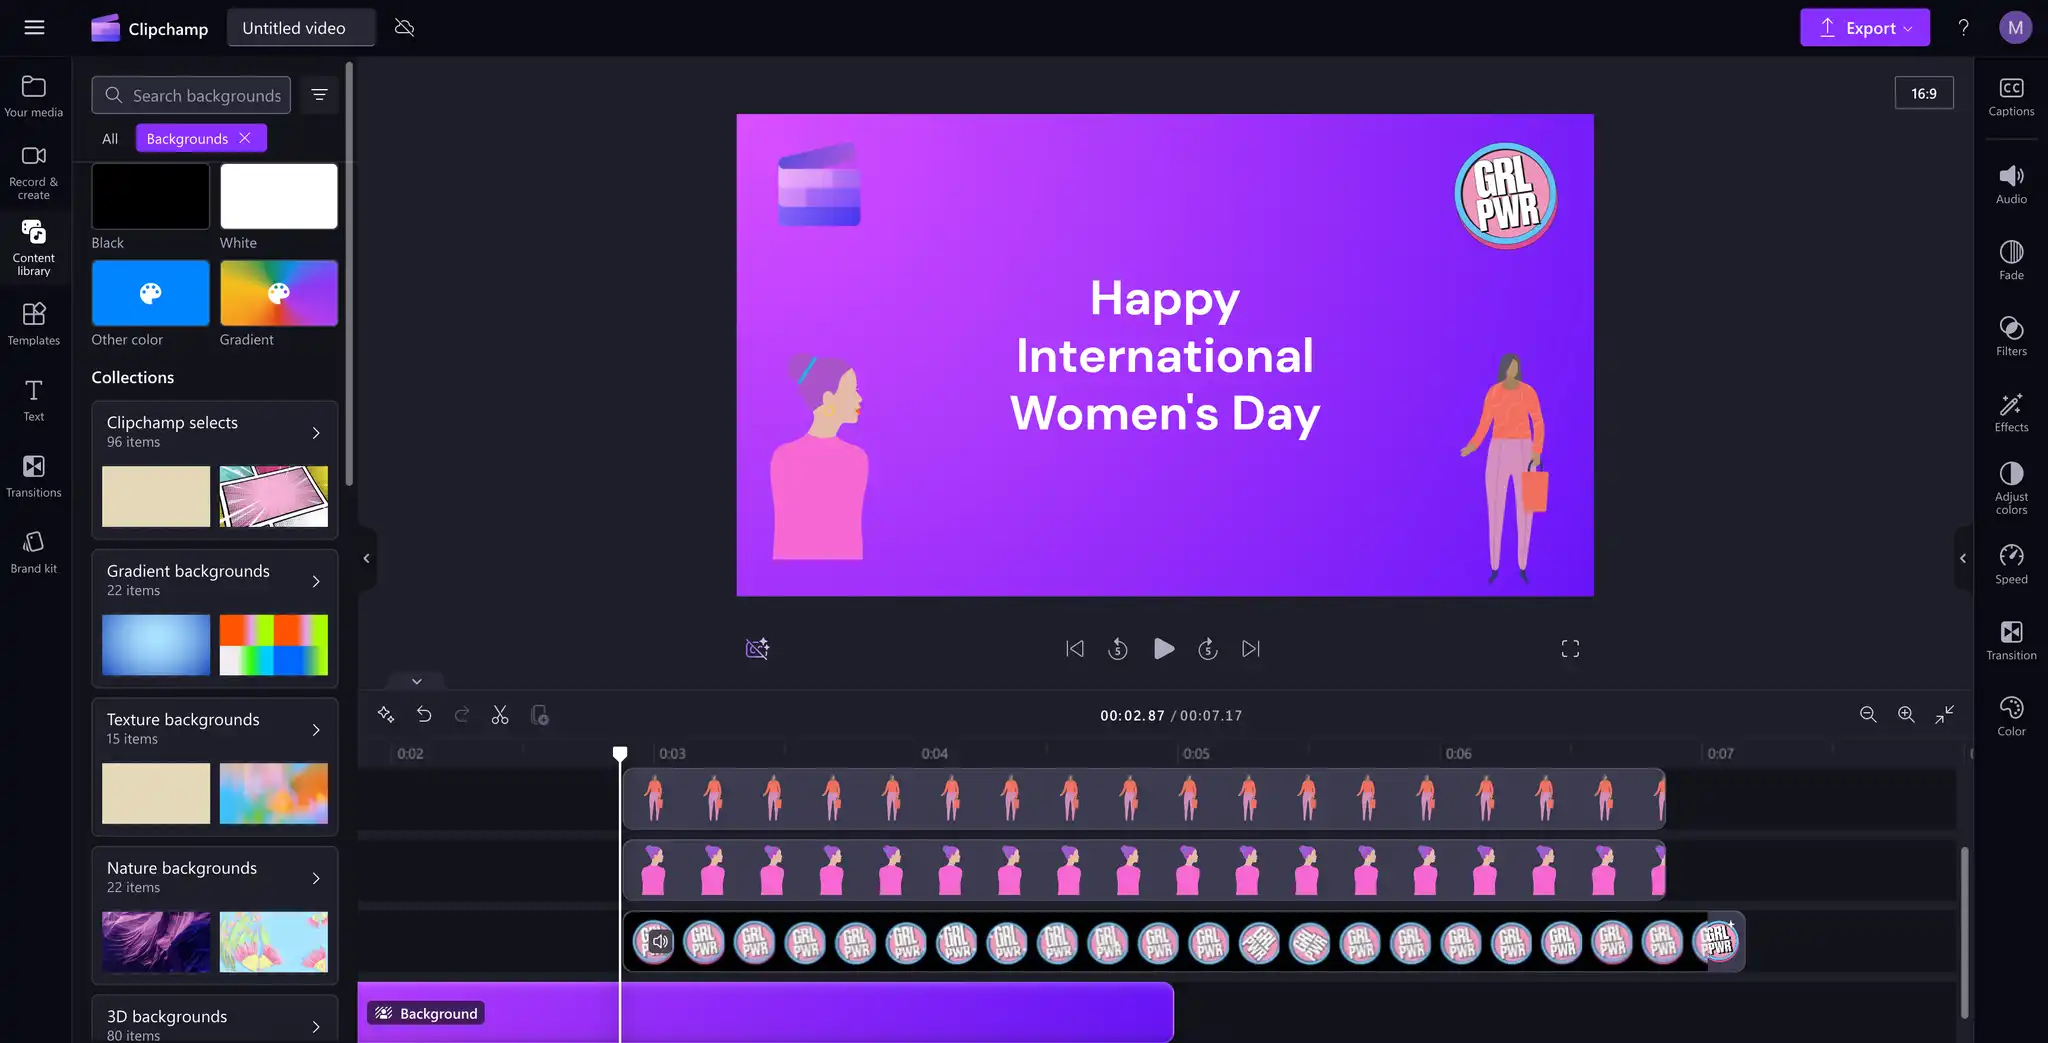Zoom in the timeline
Screen dimensions: 2048x1043
pos(1906,714)
